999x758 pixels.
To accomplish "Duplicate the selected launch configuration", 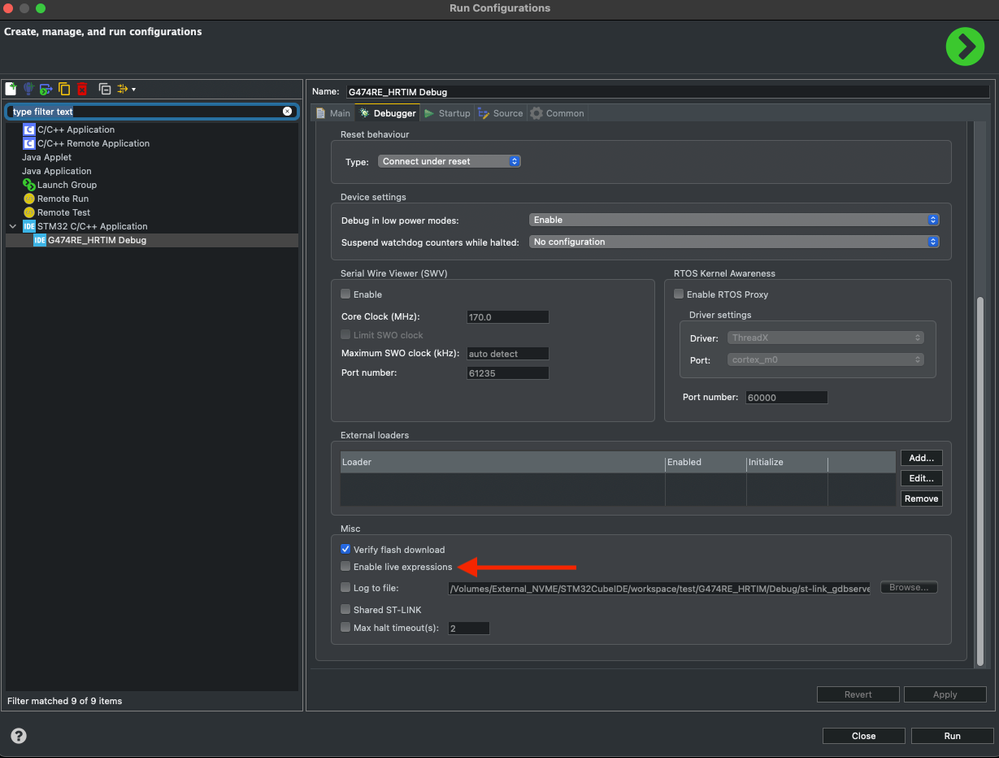I will click(64, 89).
